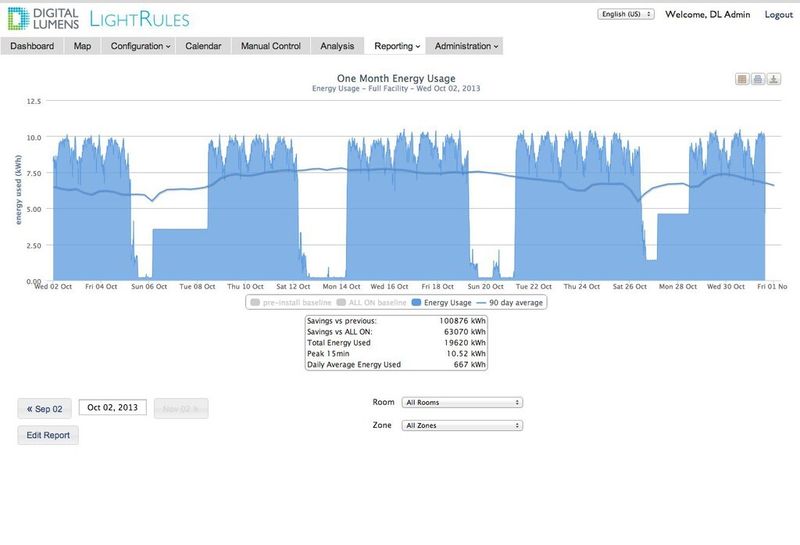Screen dimensions: 800x545
Task: Click the 63070 kWh value
Action: click(465, 332)
